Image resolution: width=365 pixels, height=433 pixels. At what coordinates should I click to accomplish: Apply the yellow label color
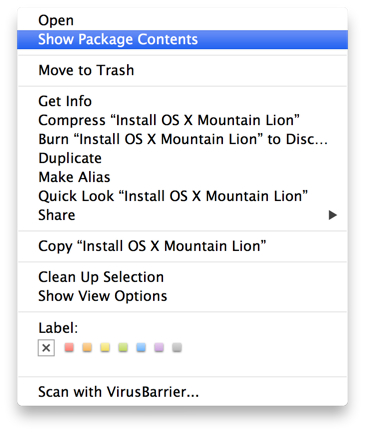[x=105, y=347]
